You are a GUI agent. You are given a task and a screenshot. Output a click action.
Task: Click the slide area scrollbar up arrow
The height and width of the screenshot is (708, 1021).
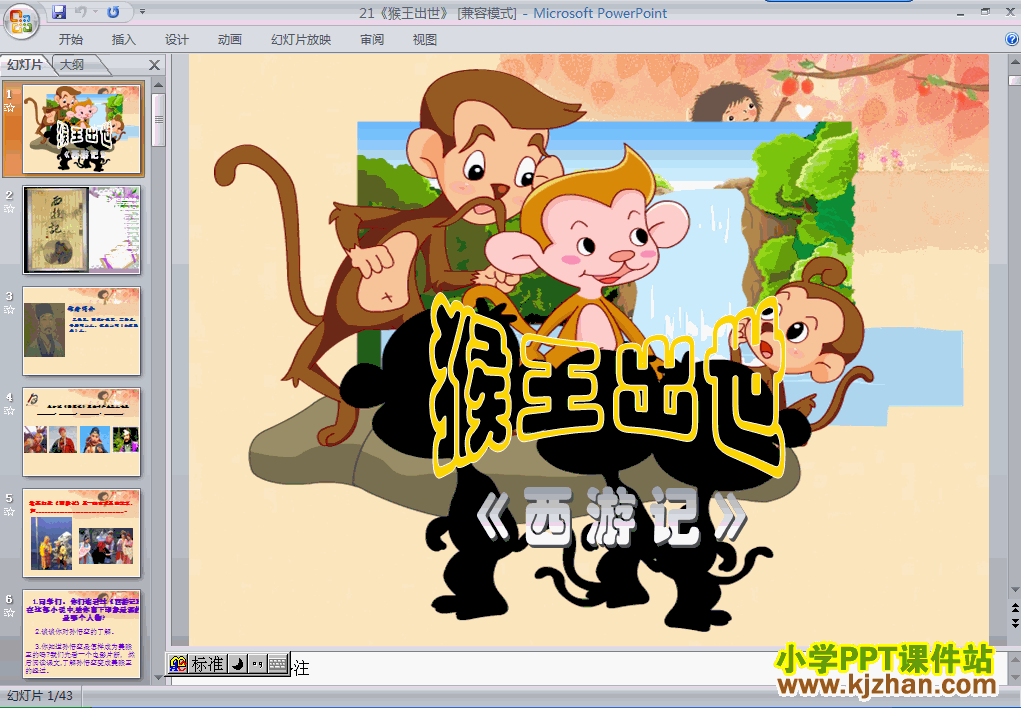tap(1014, 63)
